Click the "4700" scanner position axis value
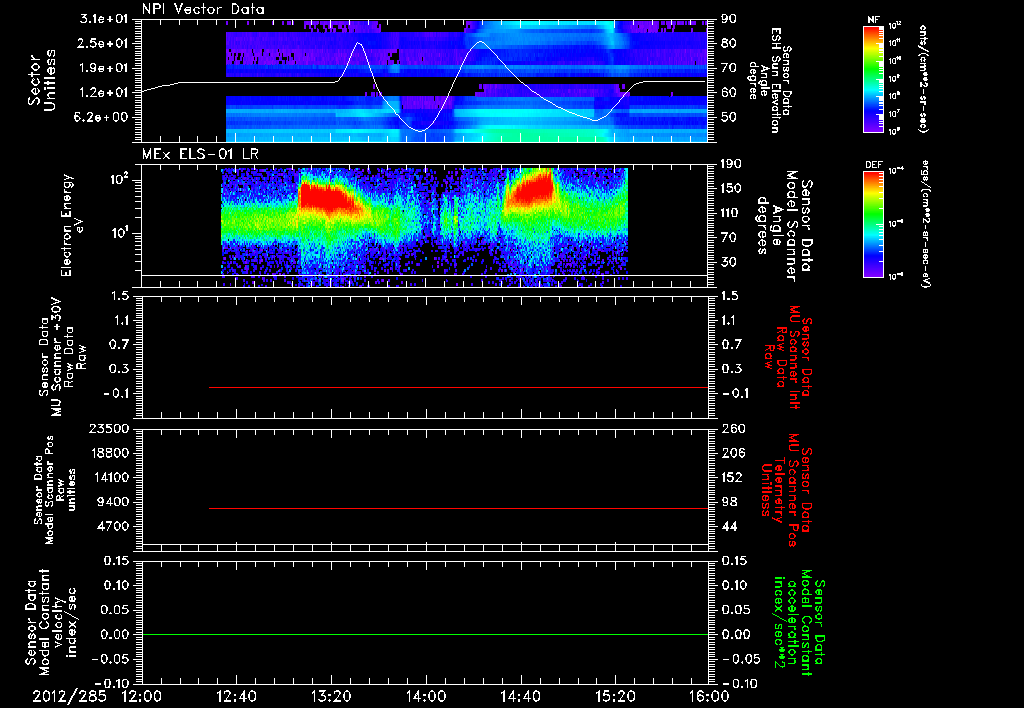The width and height of the screenshot is (1024, 708). (113, 526)
